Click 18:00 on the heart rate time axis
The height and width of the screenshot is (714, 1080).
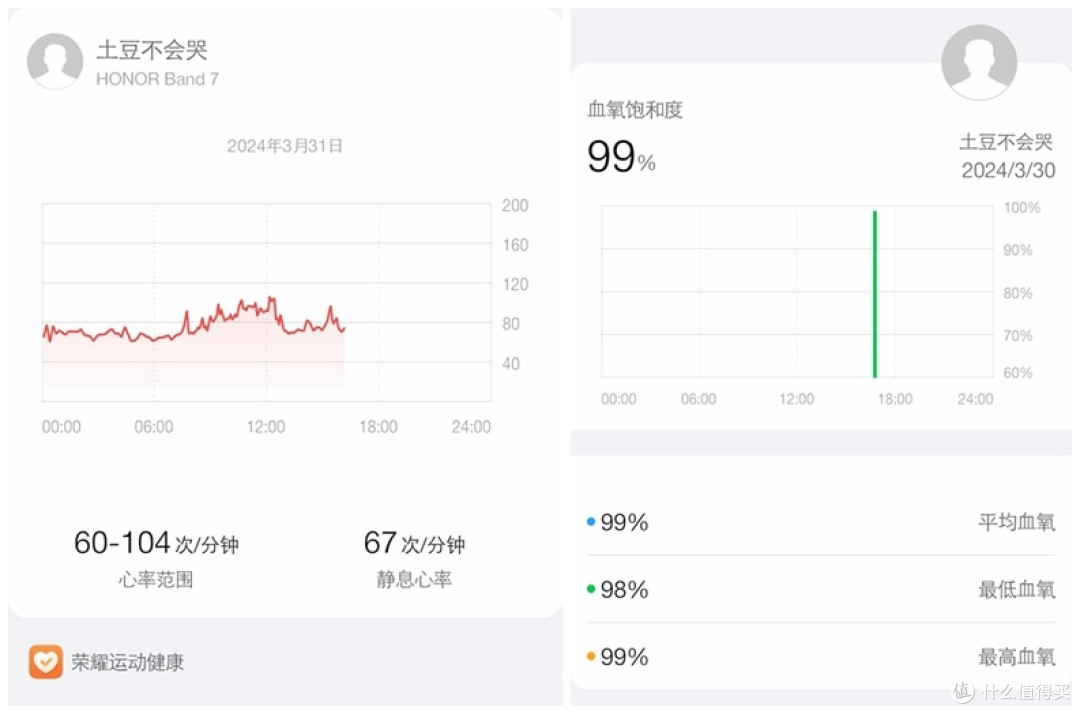(x=378, y=427)
